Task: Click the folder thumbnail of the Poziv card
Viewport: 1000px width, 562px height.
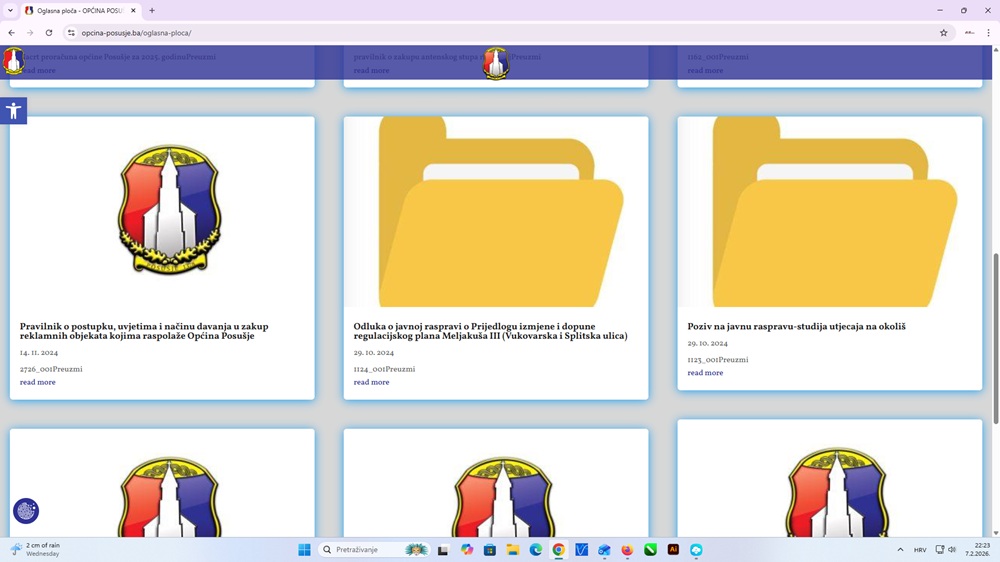Action: pos(830,212)
